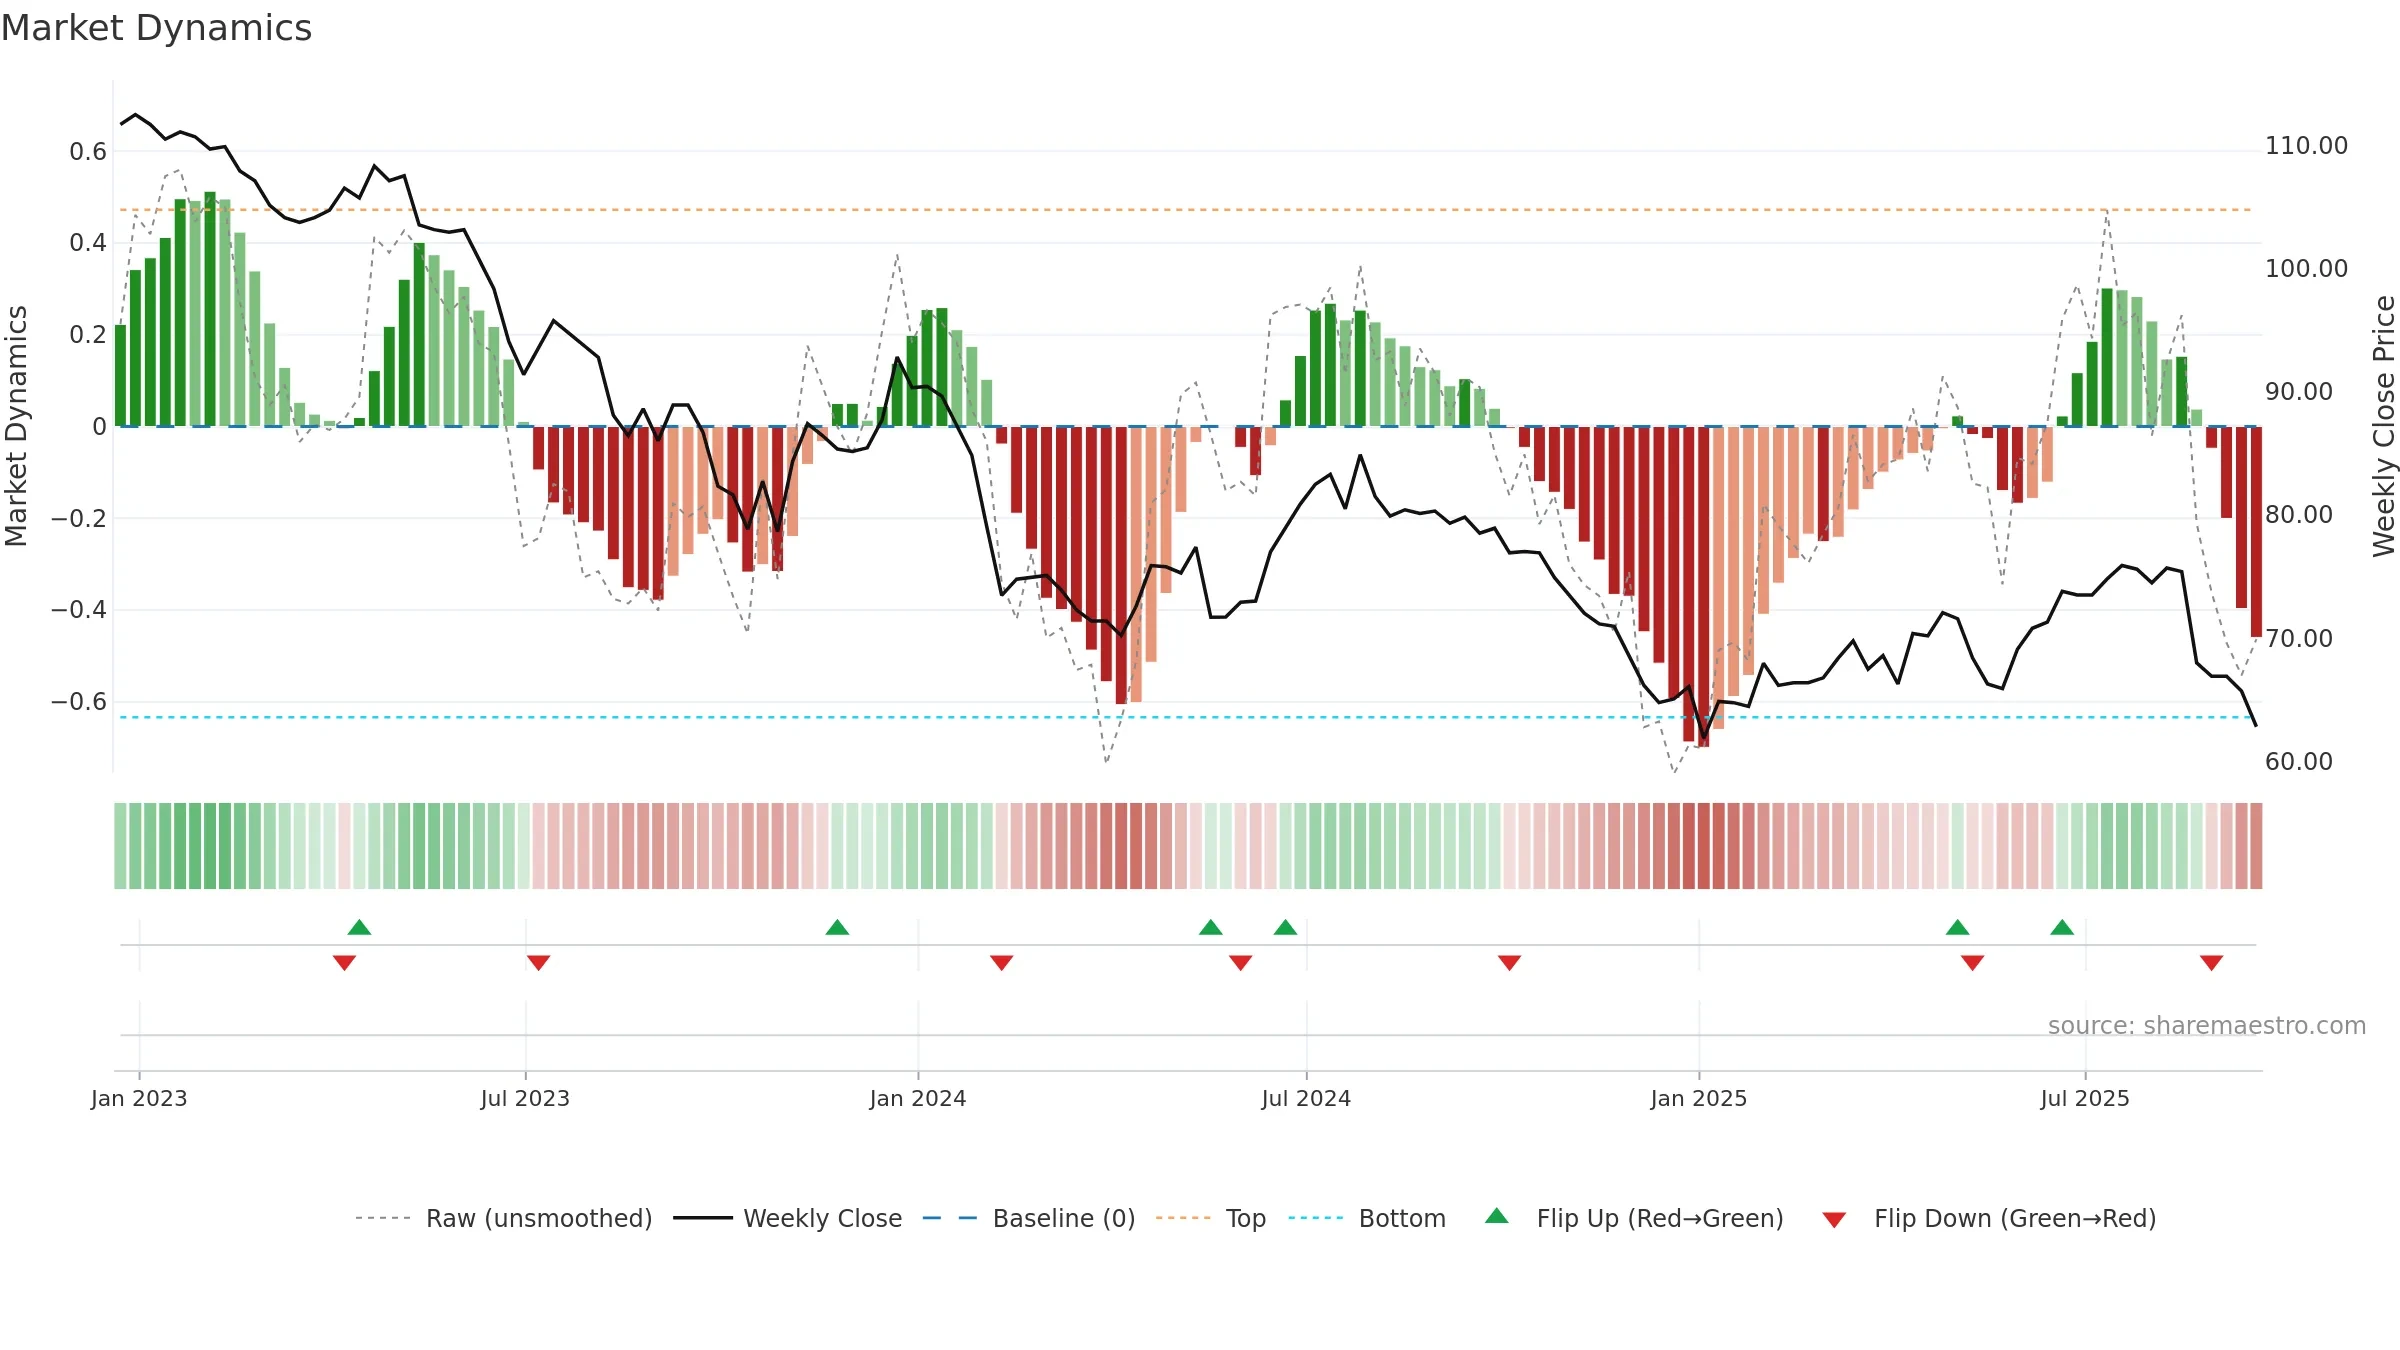Select the first green flip-up marker in spring 2023
Image resolution: width=2400 pixels, height=1350 pixels.
coord(359,927)
